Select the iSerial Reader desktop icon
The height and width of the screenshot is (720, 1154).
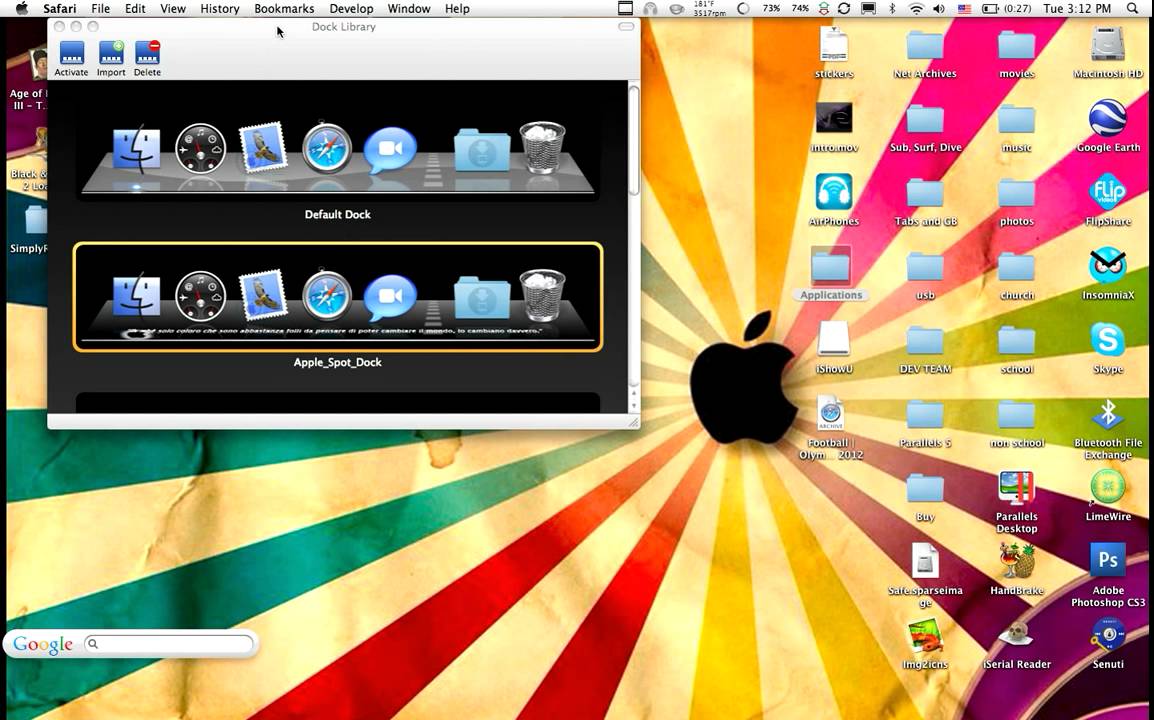point(1016,635)
